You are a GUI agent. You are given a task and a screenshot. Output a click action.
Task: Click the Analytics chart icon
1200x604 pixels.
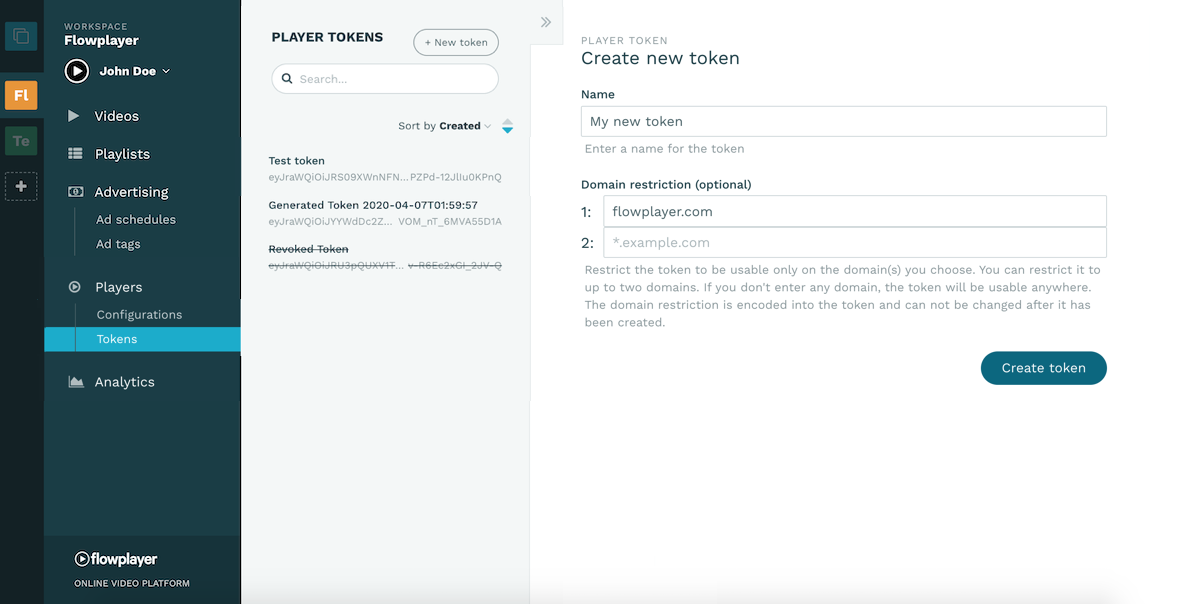tap(75, 382)
